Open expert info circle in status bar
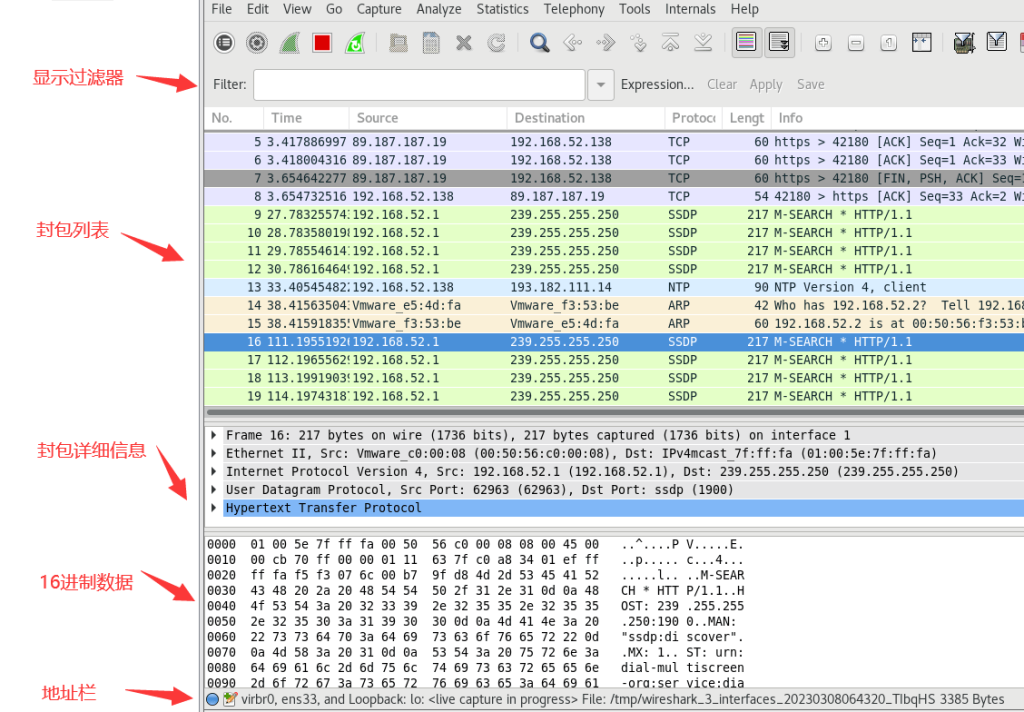This screenshot has height=712, width=1024. click(212, 700)
